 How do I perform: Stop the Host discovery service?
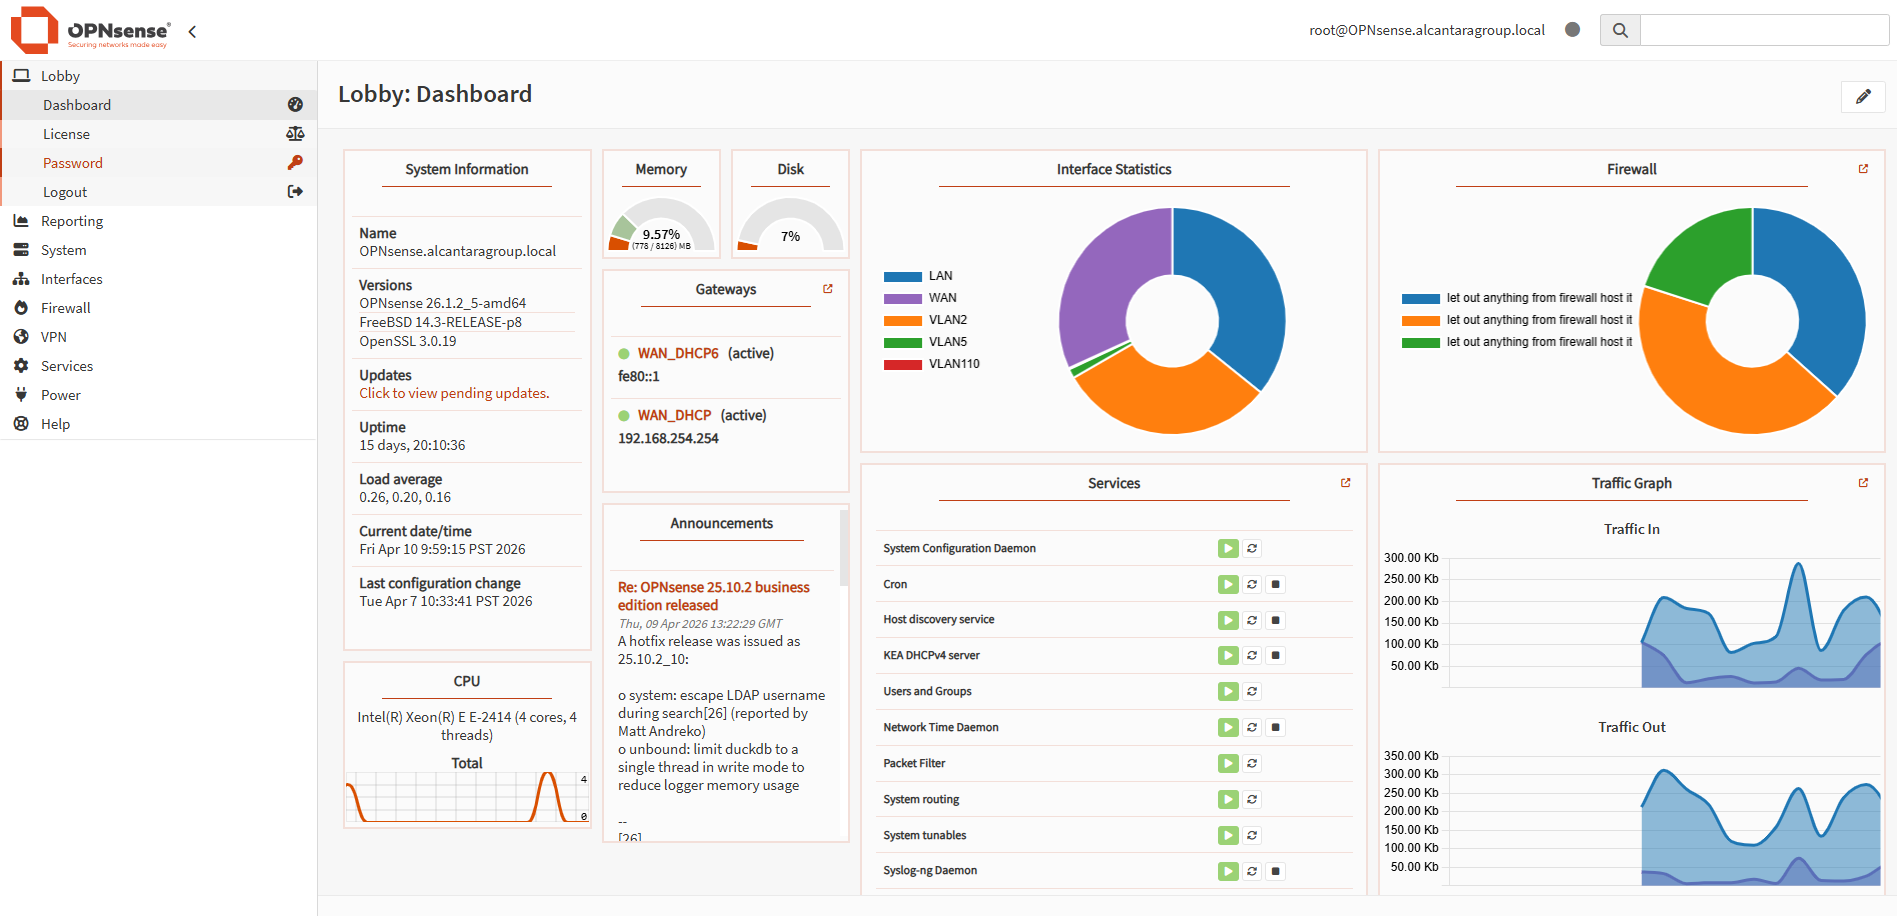[1275, 620]
